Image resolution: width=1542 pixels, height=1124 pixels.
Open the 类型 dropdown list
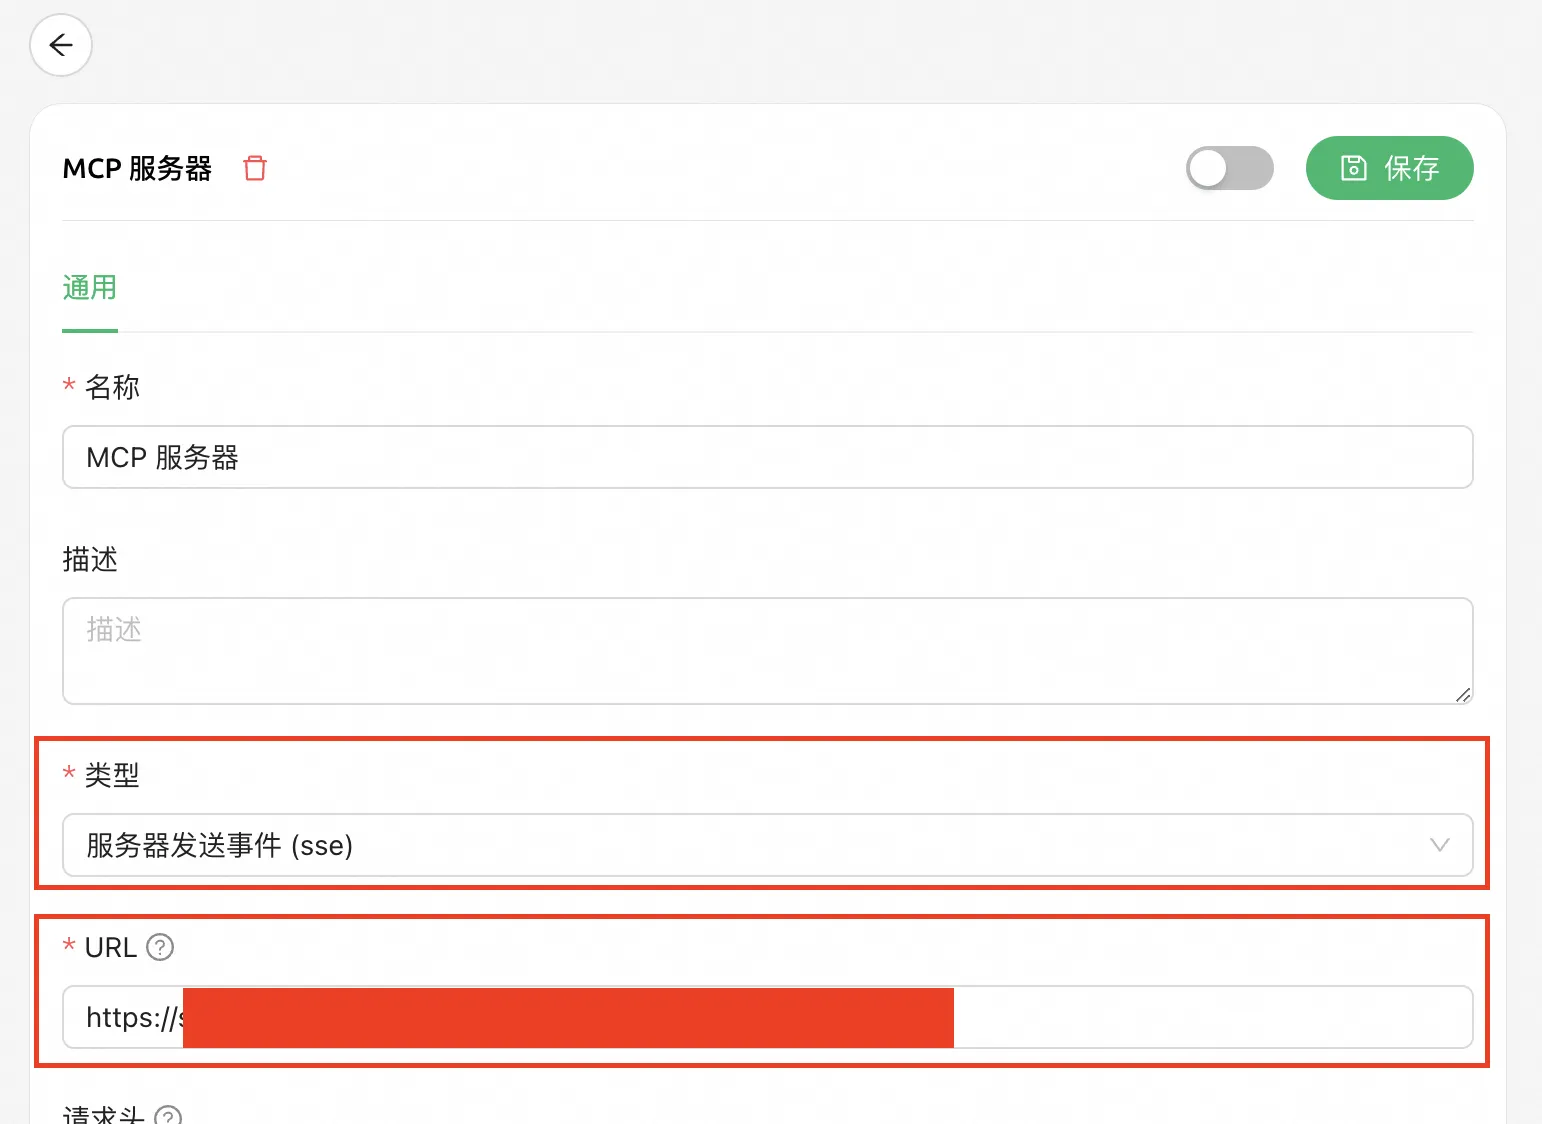pos(767,845)
